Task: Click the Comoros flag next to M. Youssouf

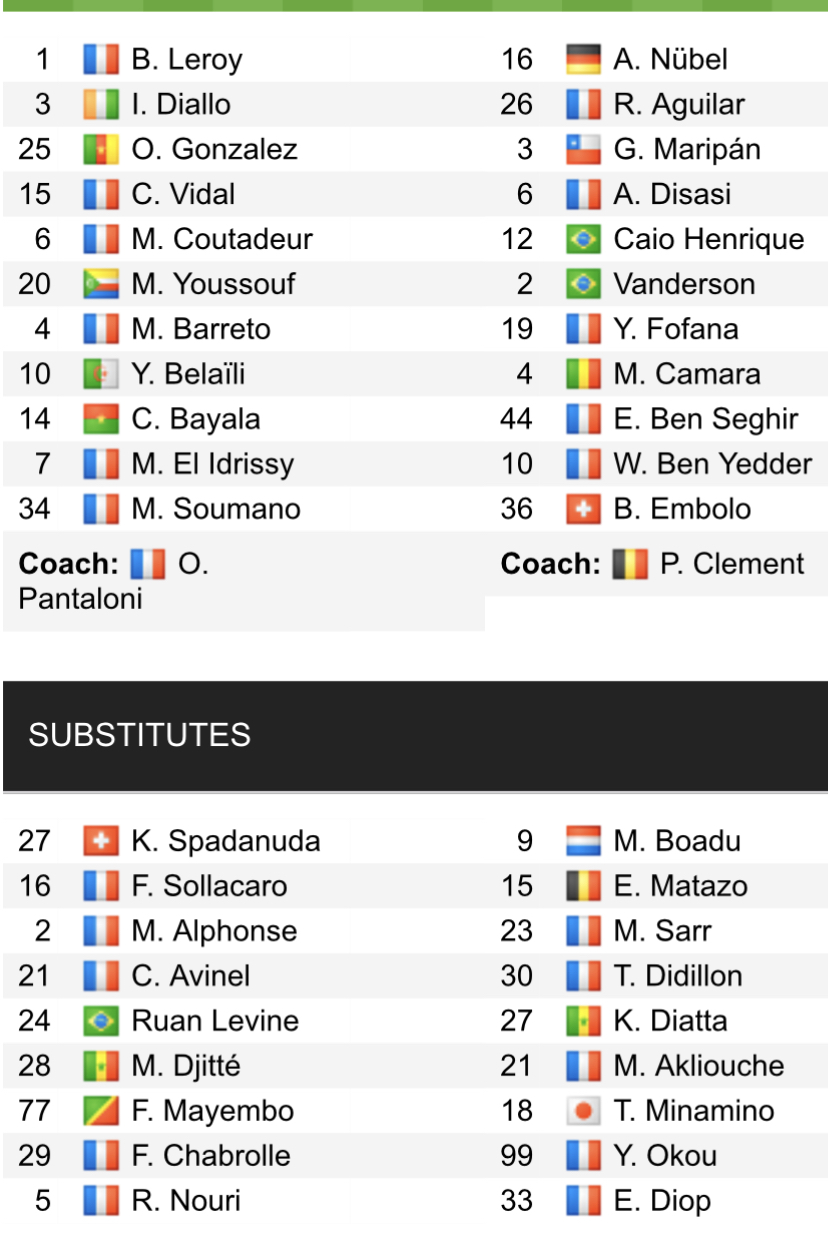Action: click(x=101, y=285)
